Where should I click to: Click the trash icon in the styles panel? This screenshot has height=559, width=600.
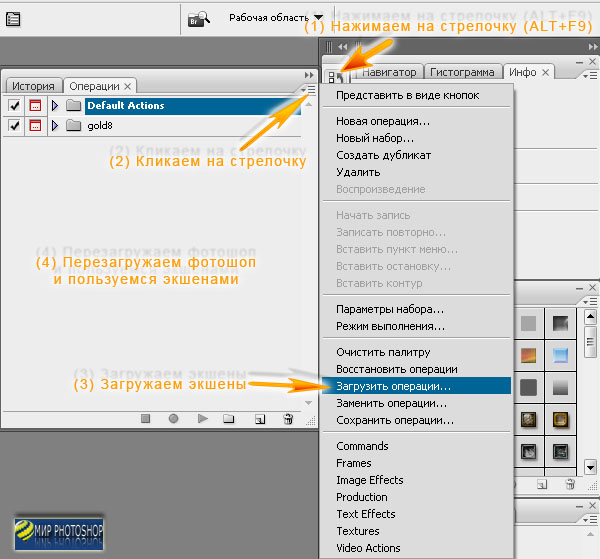[x=570, y=484]
